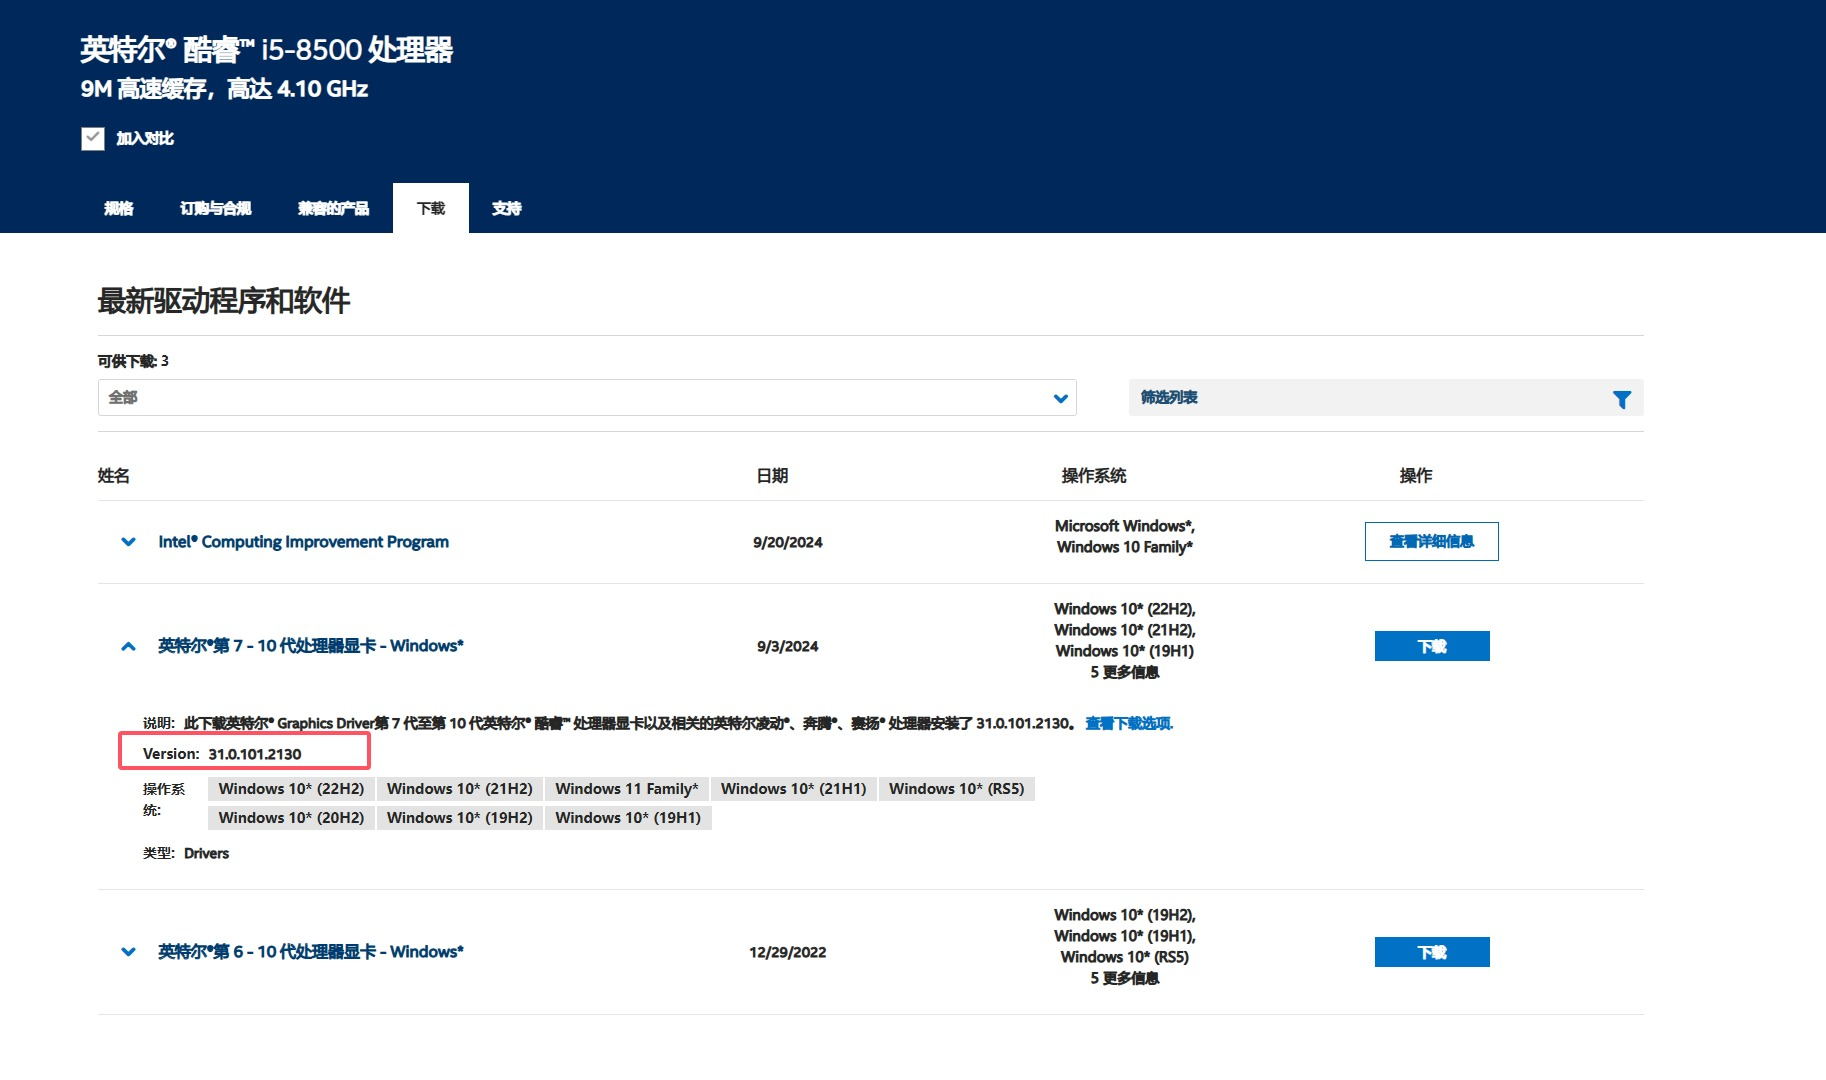Collapse the 第 7 - 10 代 graphics driver row
The width and height of the screenshot is (1826, 1080).
click(128, 646)
